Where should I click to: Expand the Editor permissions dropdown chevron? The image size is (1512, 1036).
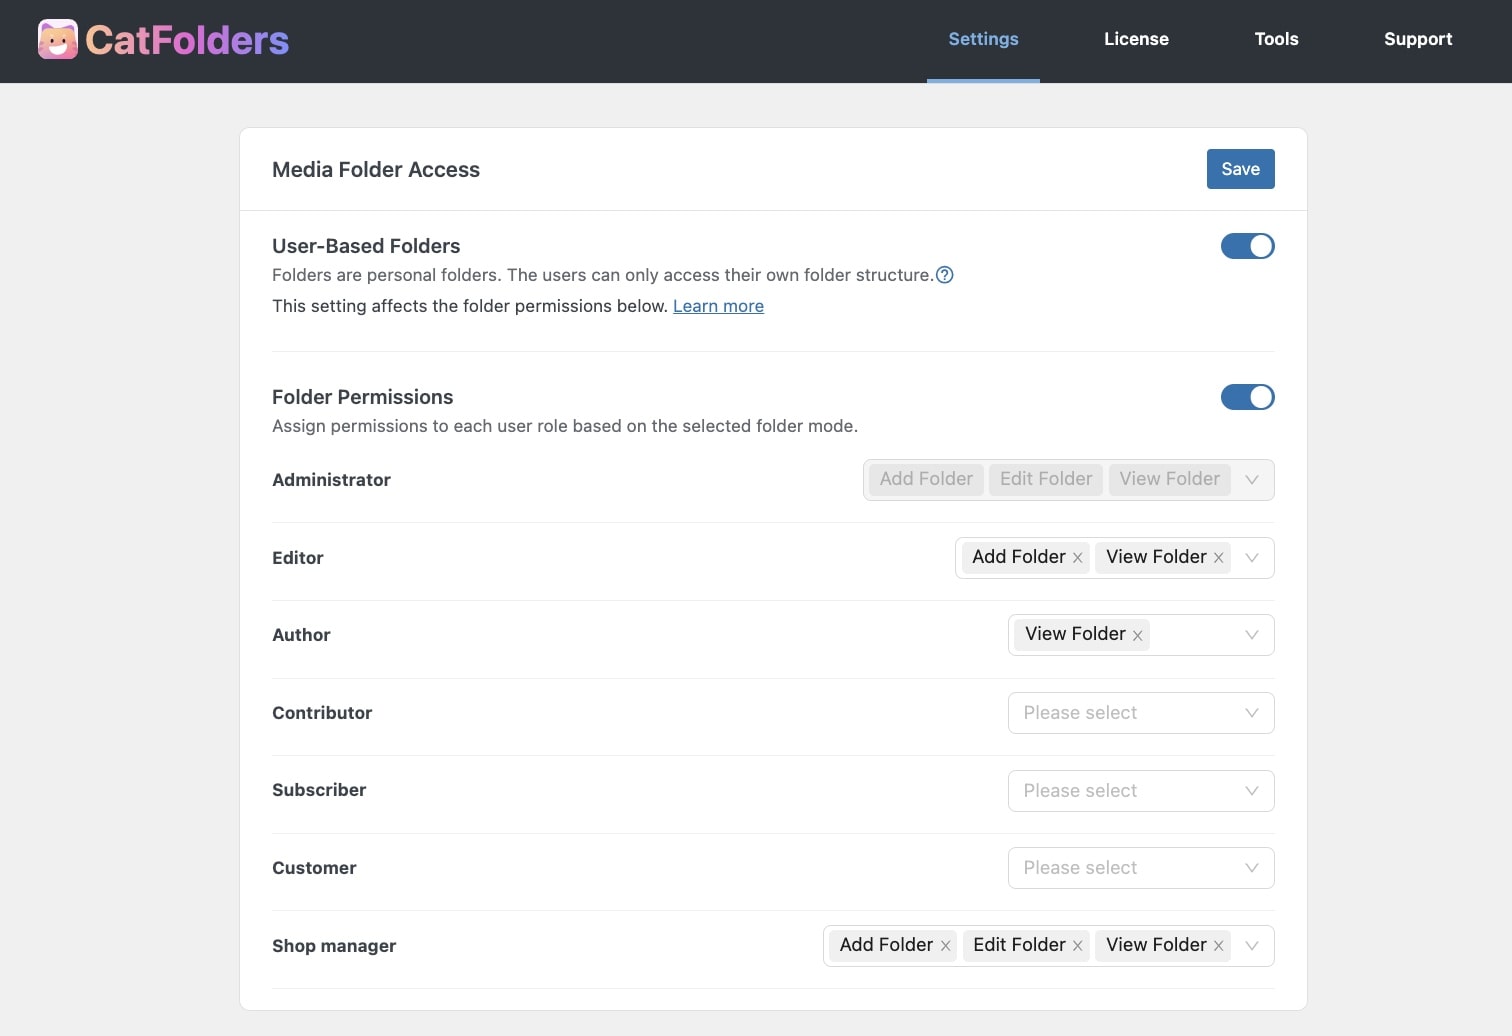coord(1252,557)
